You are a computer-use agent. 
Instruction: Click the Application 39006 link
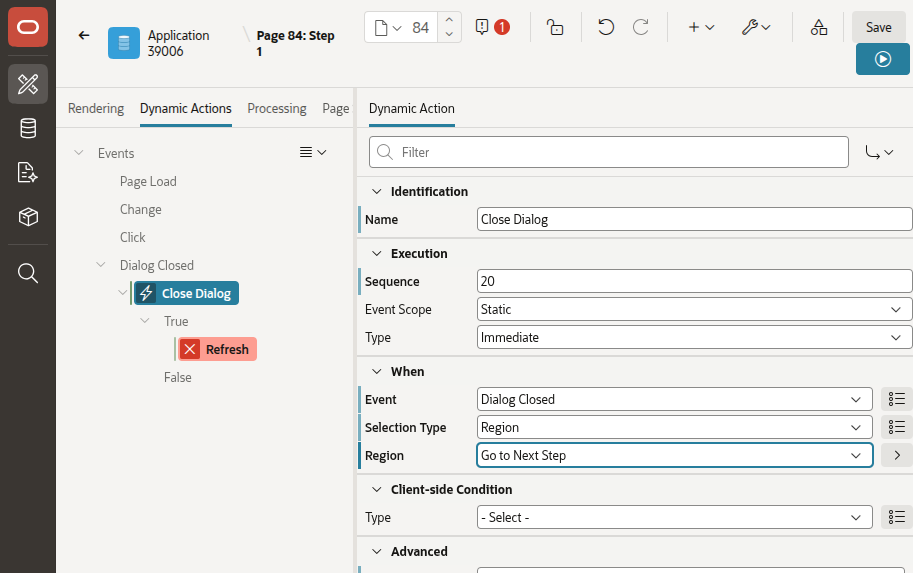[178, 43]
